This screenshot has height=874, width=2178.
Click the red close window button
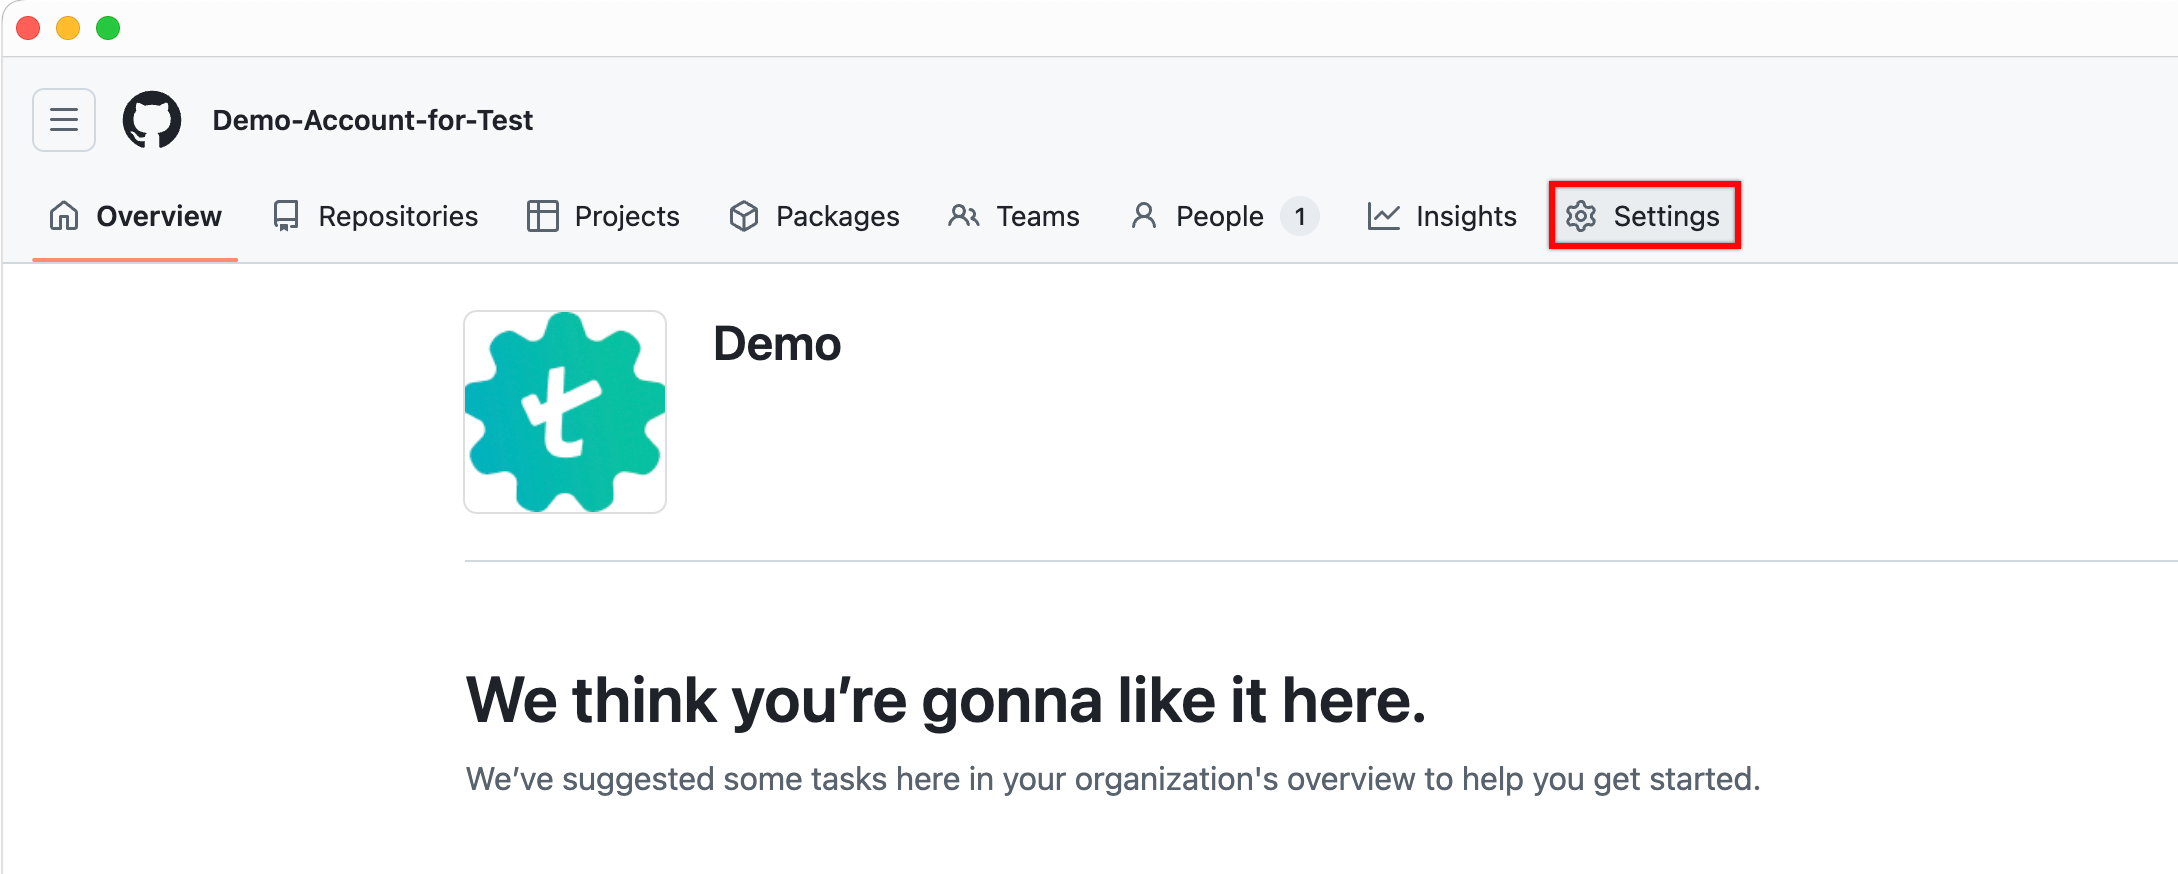tap(28, 28)
